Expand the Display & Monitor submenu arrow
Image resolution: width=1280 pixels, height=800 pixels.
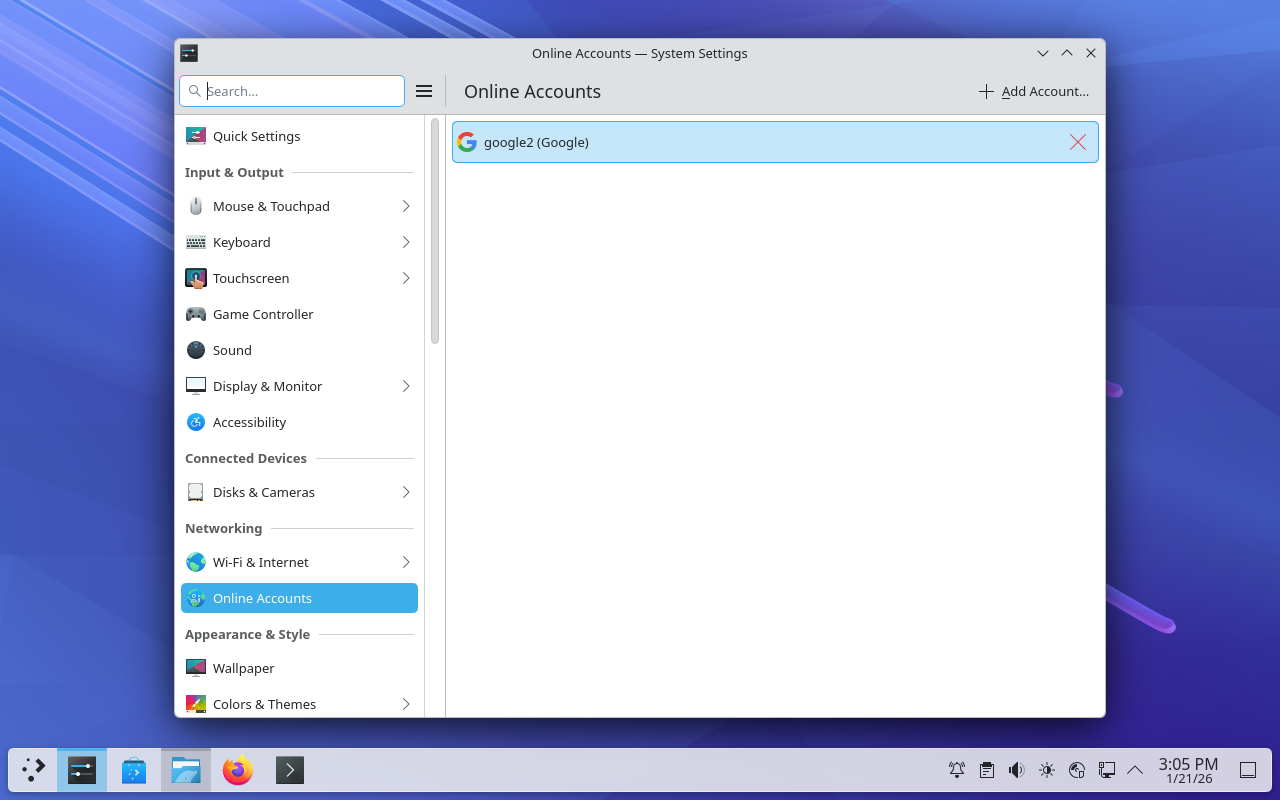pos(406,386)
